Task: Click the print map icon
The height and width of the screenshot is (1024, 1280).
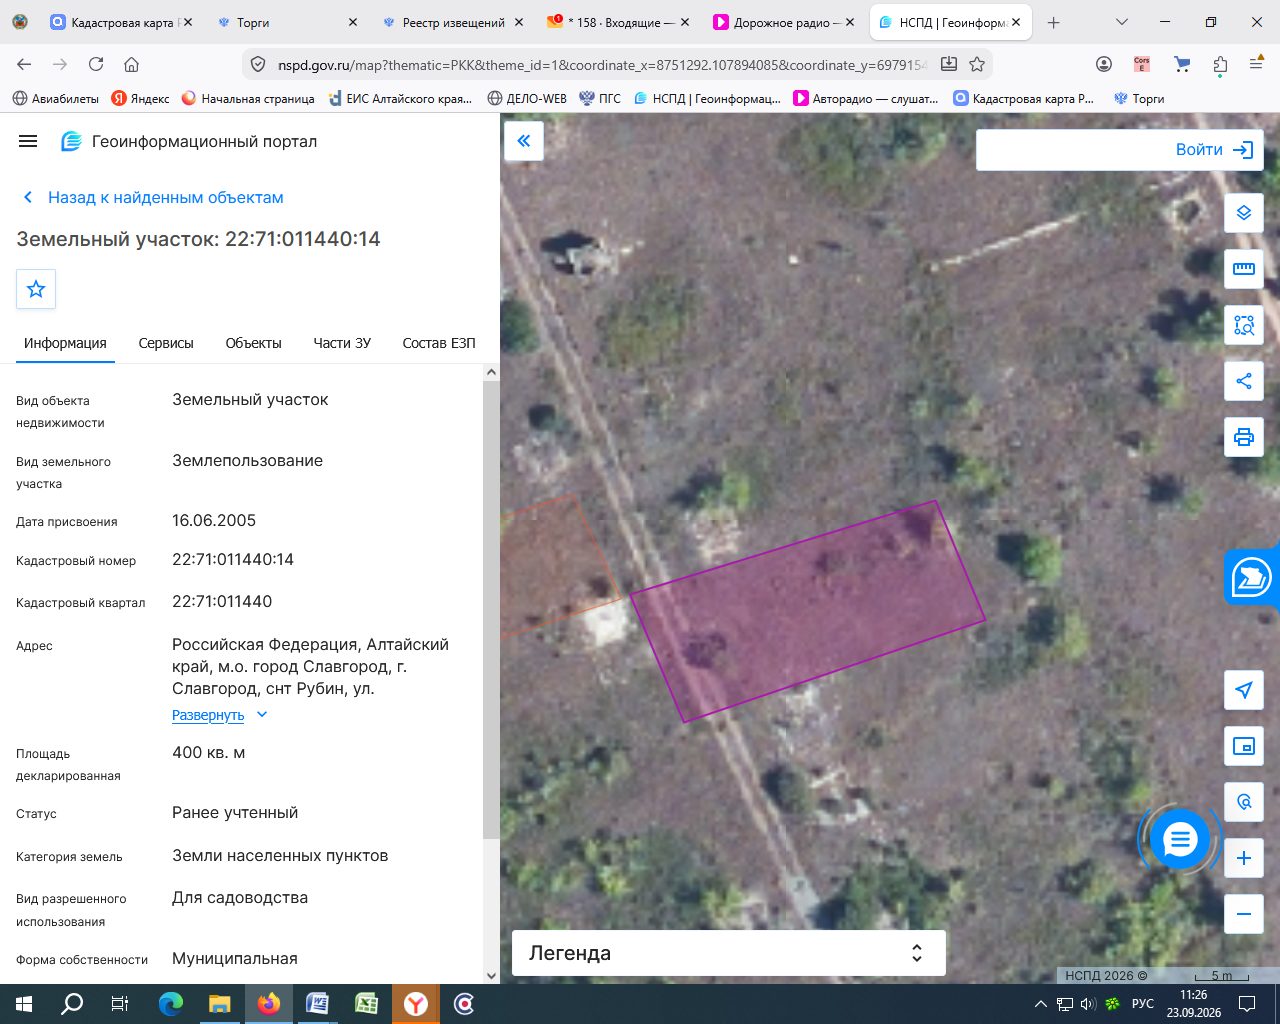Action: coord(1244,437)
